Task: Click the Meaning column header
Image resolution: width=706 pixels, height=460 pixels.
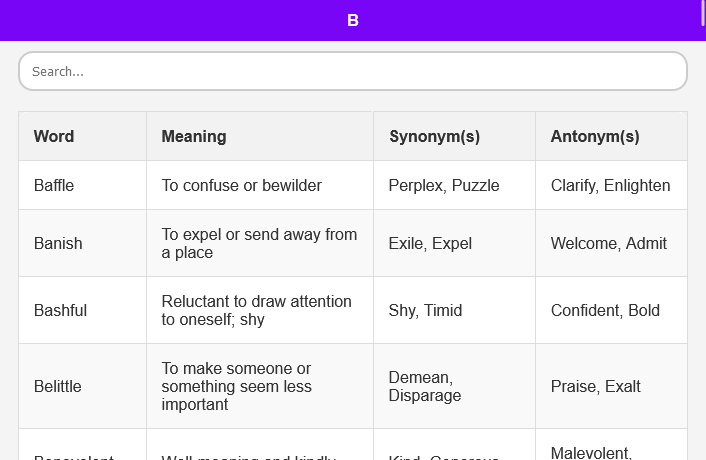Action: (194, 136)
